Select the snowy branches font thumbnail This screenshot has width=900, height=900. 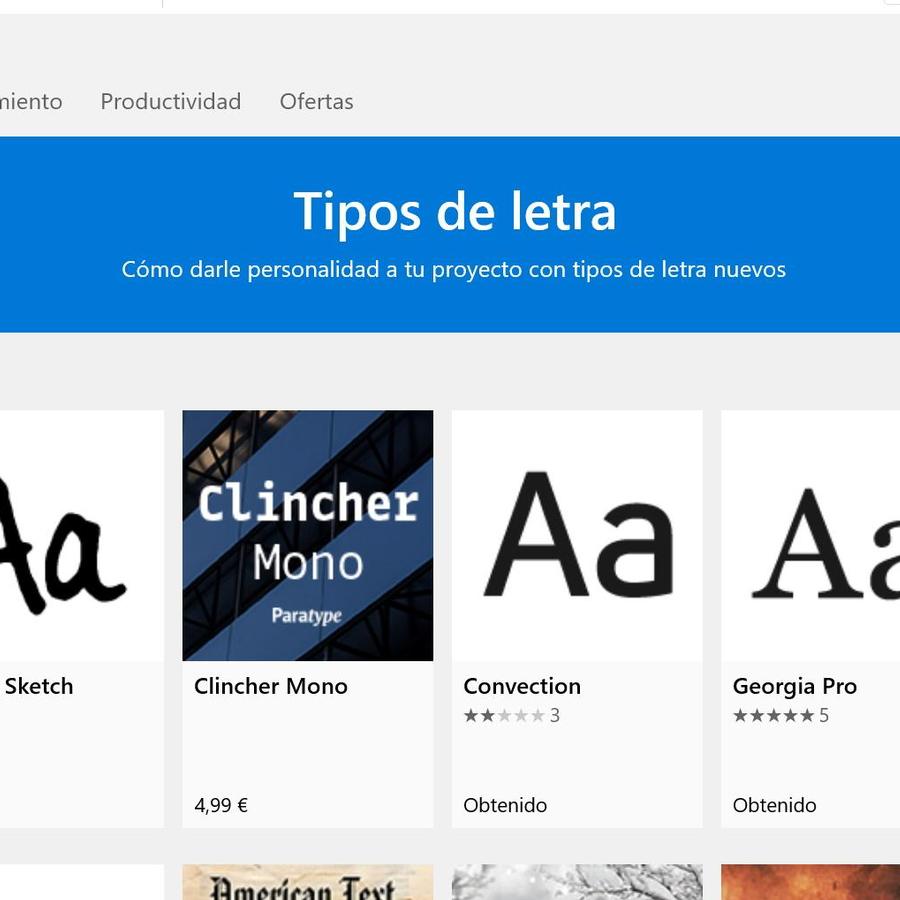[577, 883]
